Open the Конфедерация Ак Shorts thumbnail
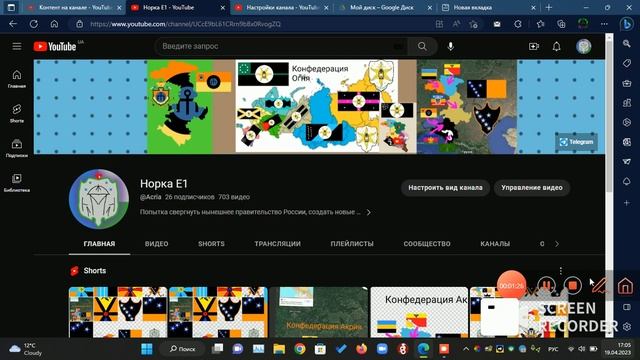The height and width of the screenshot is (360, 640). pos(419,312)
